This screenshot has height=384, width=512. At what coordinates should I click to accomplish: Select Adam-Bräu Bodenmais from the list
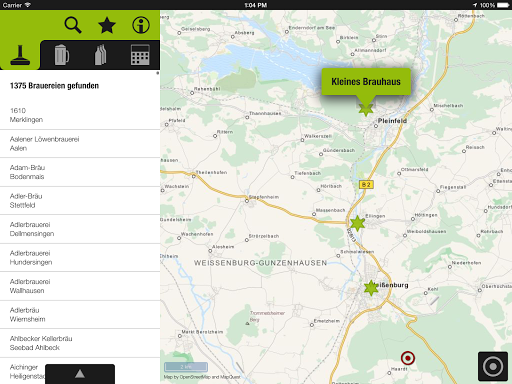[x=80, y=172]
